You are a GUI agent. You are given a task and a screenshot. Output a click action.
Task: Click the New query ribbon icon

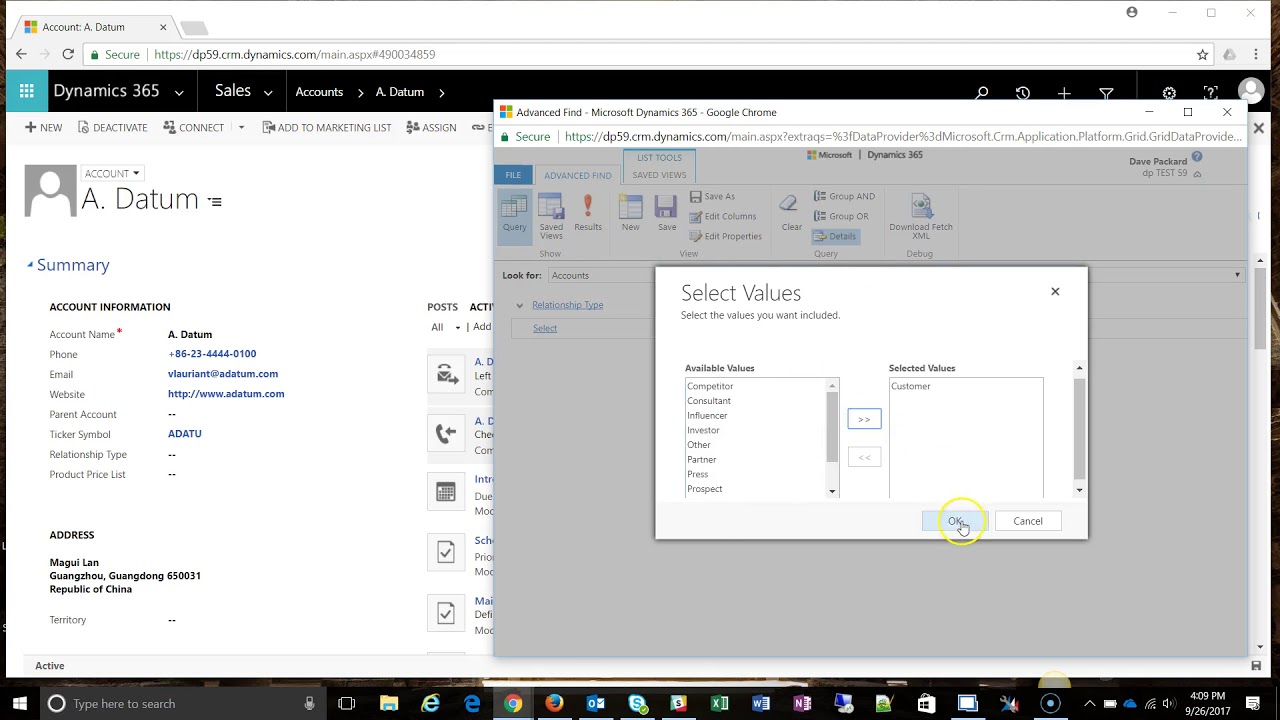point(630,214)
